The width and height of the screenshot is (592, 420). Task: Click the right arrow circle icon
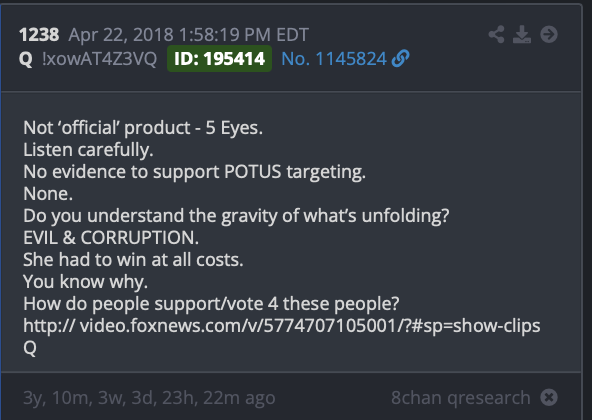click(549, 34)
